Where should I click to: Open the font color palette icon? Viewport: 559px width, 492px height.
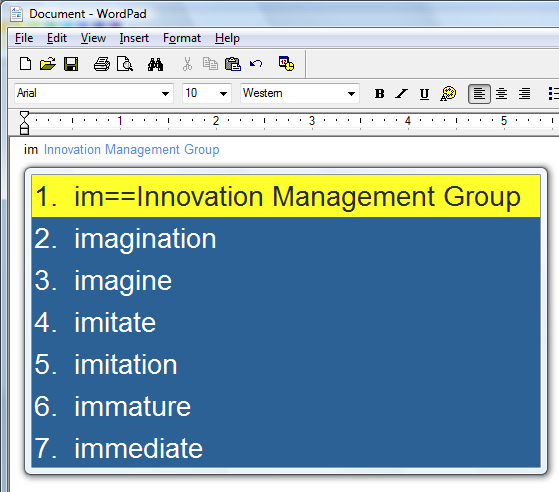pos(448,94)
